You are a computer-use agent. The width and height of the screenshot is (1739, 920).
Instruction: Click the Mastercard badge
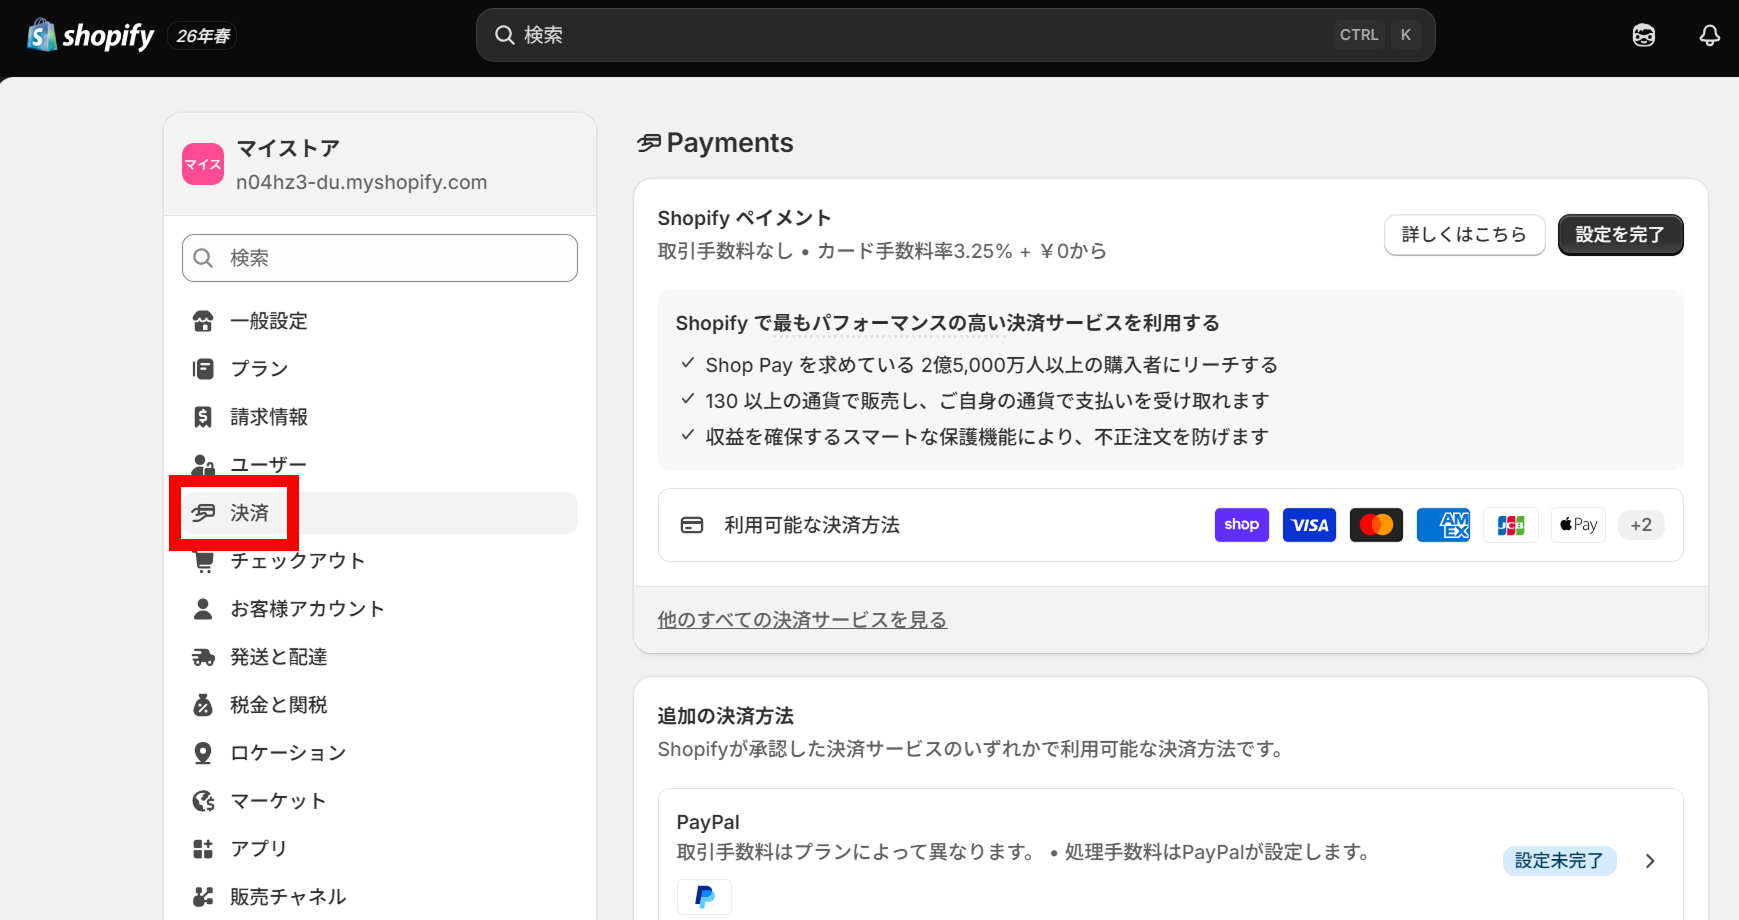pyautogui.click(x=1376, y=525)
